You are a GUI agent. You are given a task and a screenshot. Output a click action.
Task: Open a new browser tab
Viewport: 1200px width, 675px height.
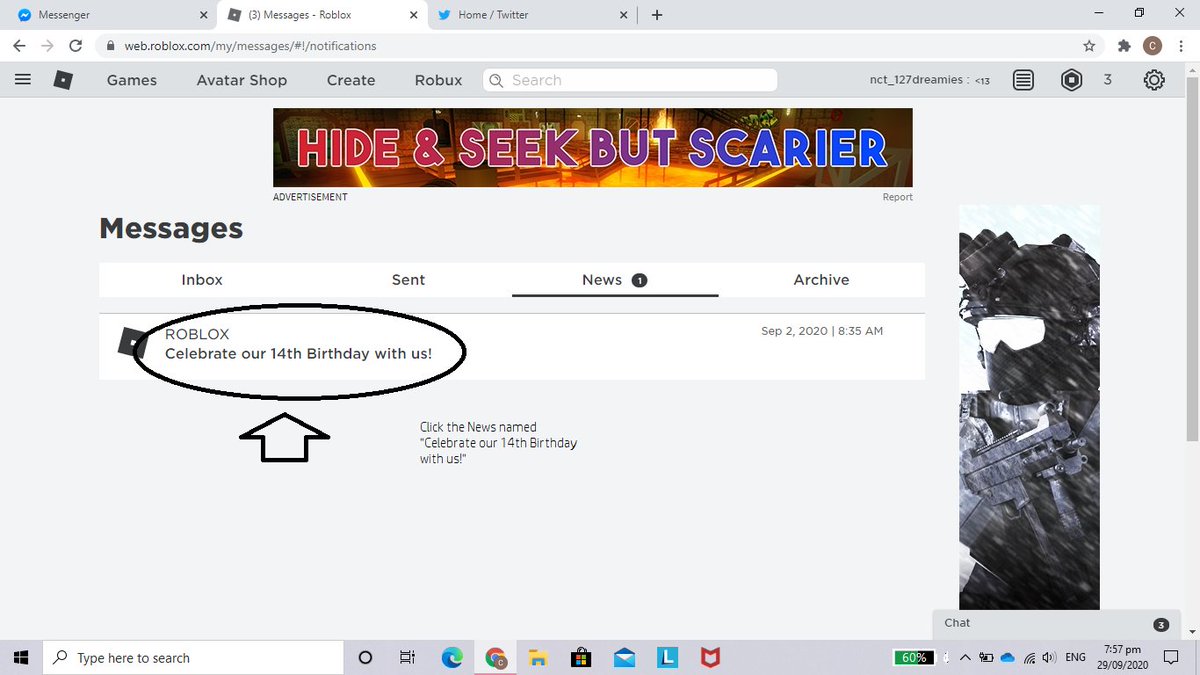(x=657, y=15)
